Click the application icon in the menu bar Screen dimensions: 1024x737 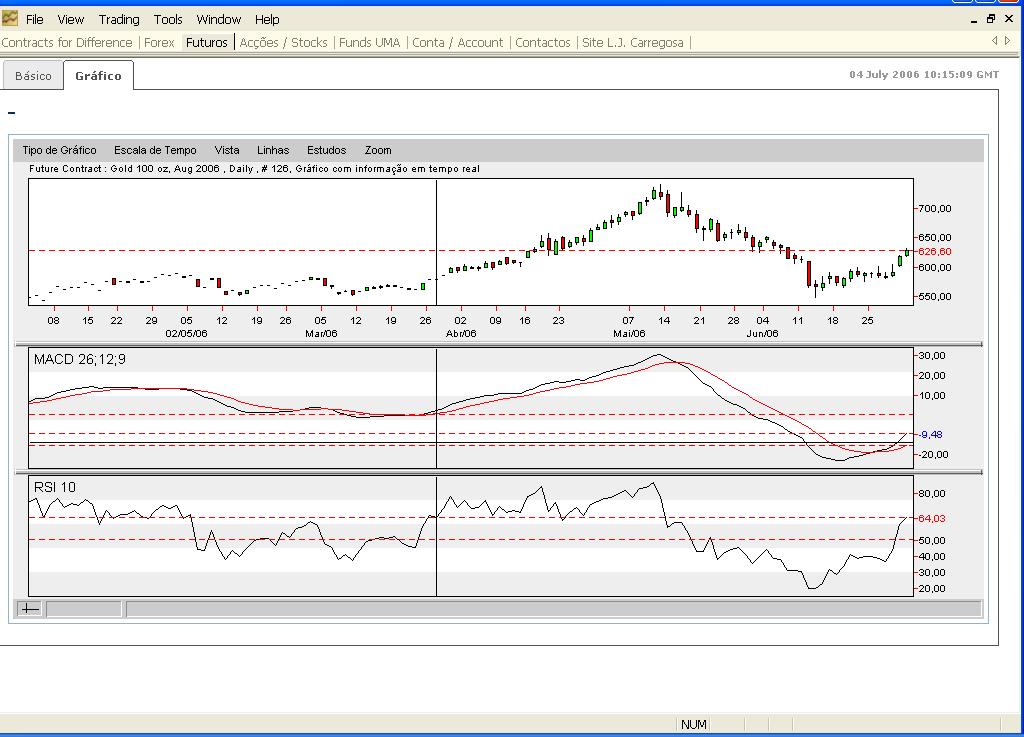(x=10, y=19)
